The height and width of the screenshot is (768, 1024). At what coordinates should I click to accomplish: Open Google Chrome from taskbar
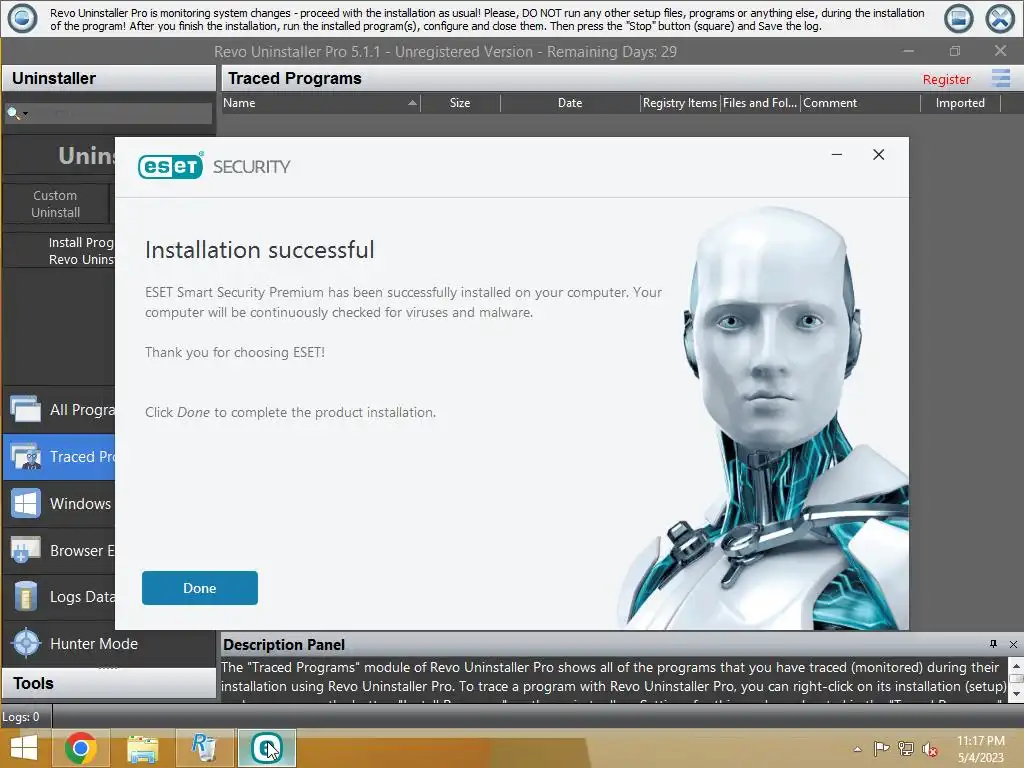pos(80,748)
